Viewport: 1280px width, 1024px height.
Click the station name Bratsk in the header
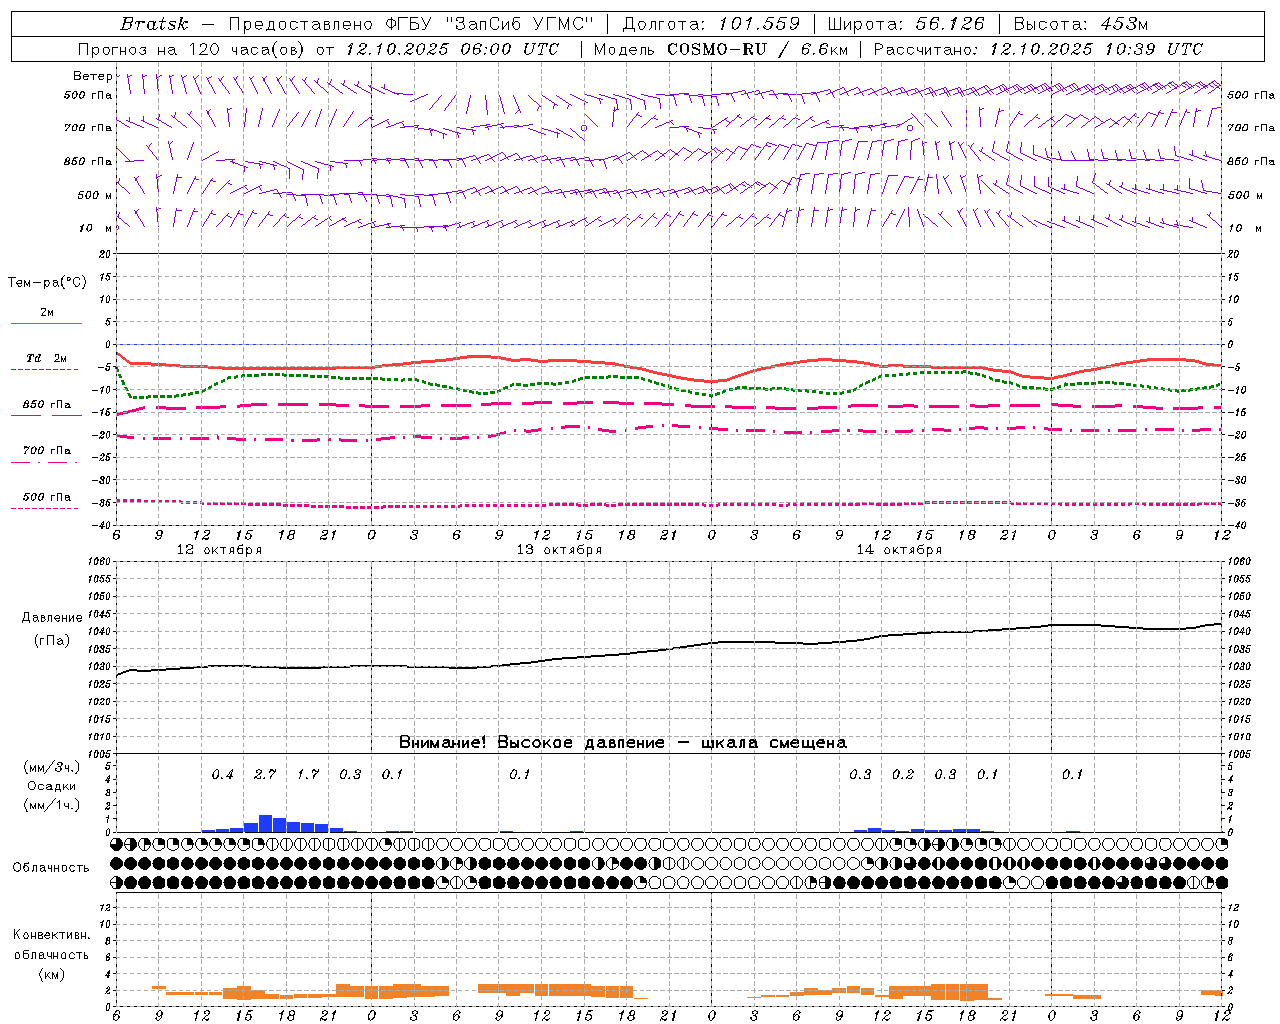[154, 24]
